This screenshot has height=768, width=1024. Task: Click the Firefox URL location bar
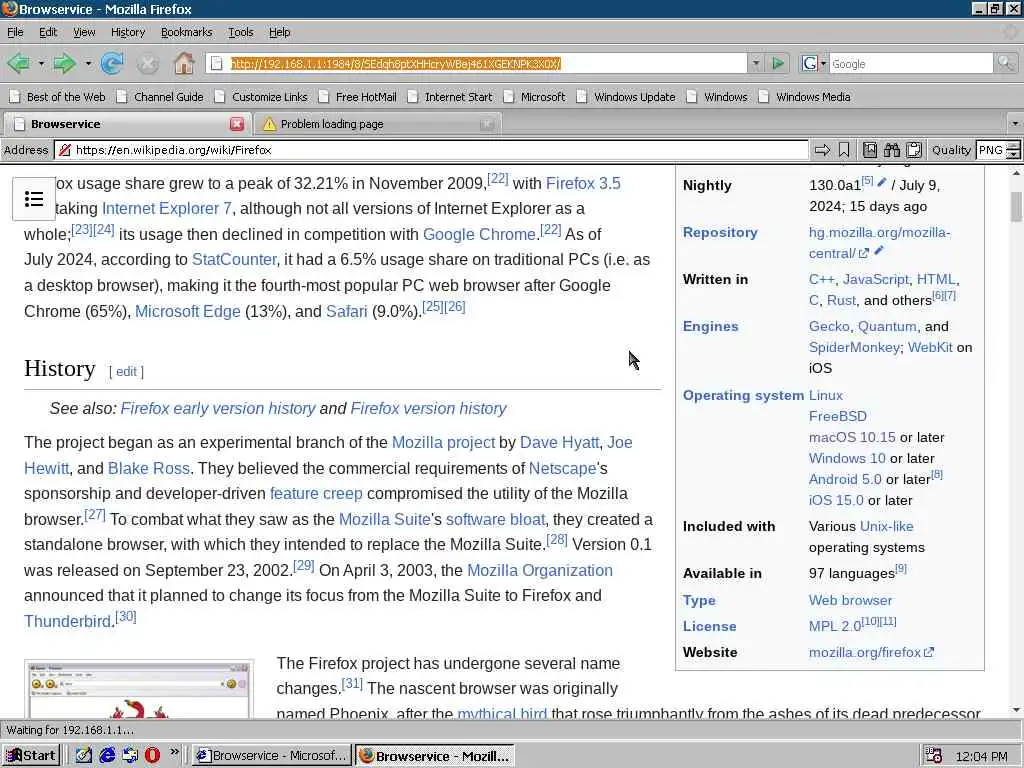pyautogui.click(x=475, y=63)
